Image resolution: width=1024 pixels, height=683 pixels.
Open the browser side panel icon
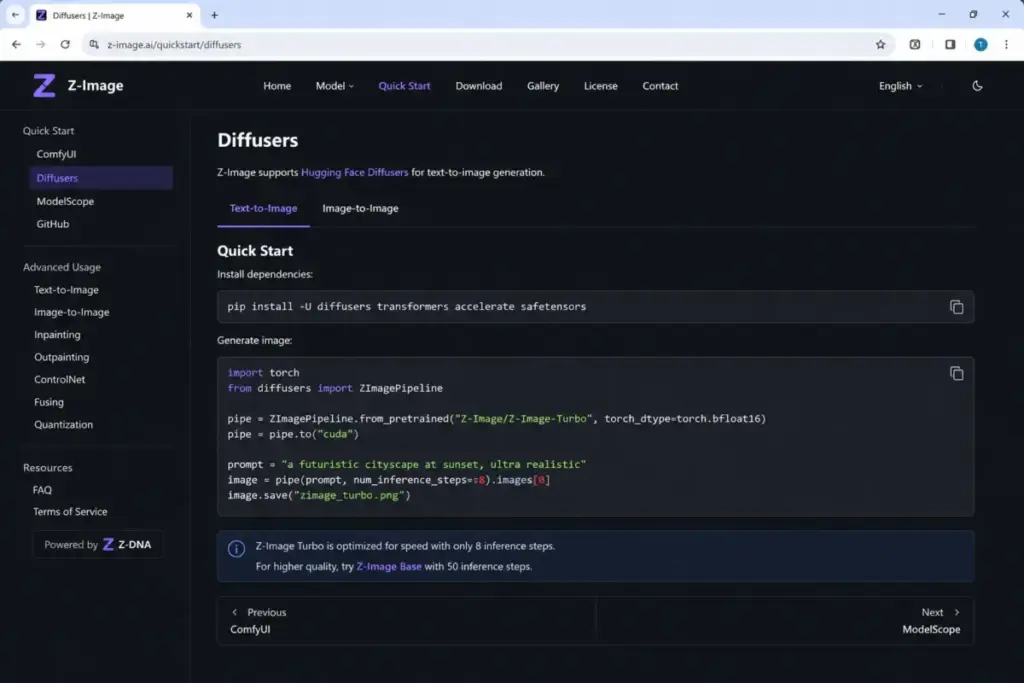(x=950, y=44)
